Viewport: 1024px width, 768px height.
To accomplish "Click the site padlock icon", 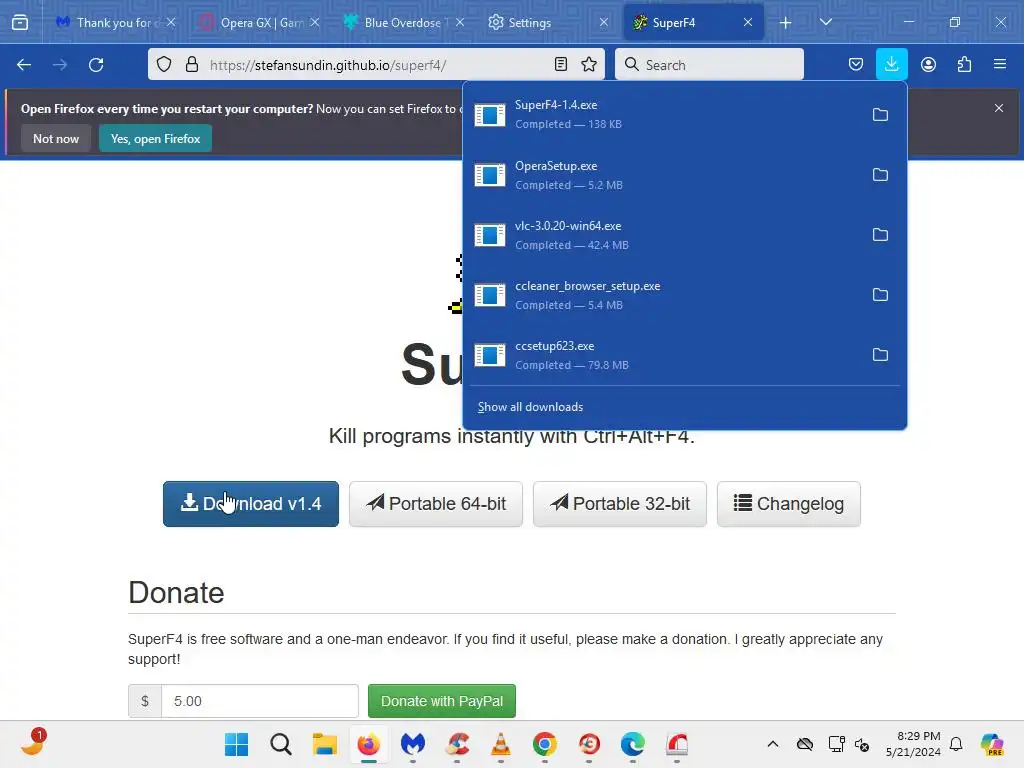I will coord(192,65).
